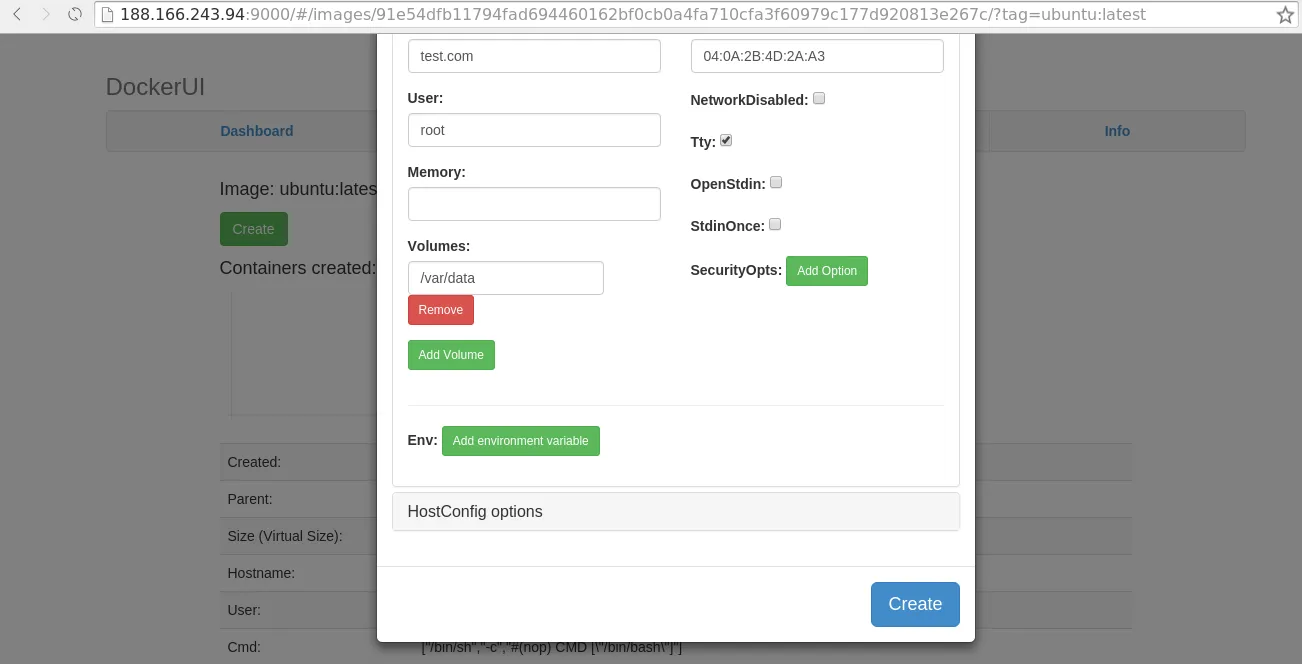Enable the OpenStdin checkbox
The width and height of the screenshot is (1302, 664).
pos(776,182)
